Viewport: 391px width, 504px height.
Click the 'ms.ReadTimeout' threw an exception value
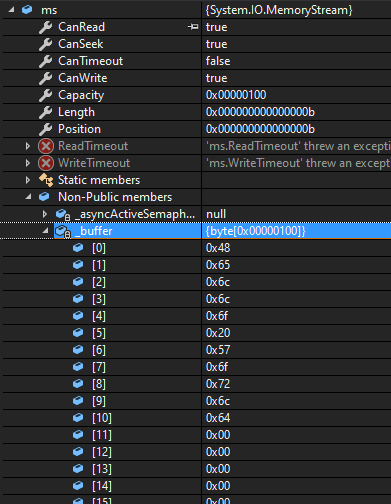298,146
